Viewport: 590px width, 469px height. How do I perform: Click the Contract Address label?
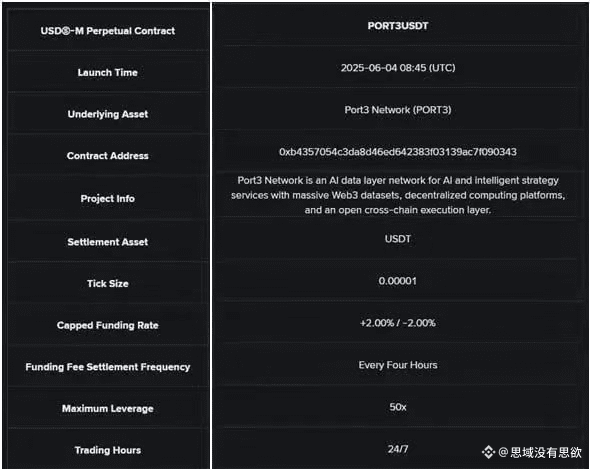108,156
